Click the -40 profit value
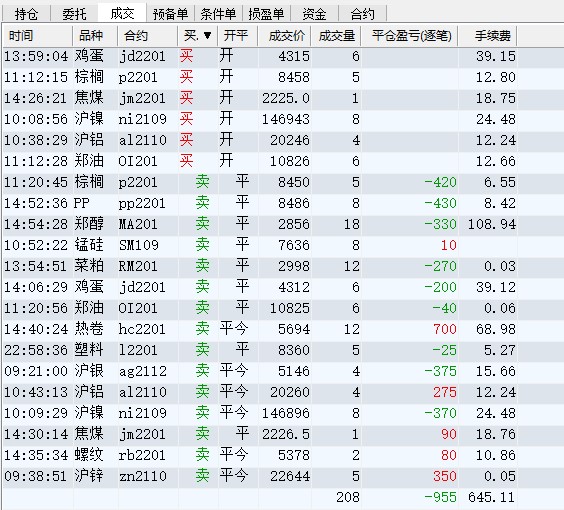564x510 pixels. click(x=444, y=308)
